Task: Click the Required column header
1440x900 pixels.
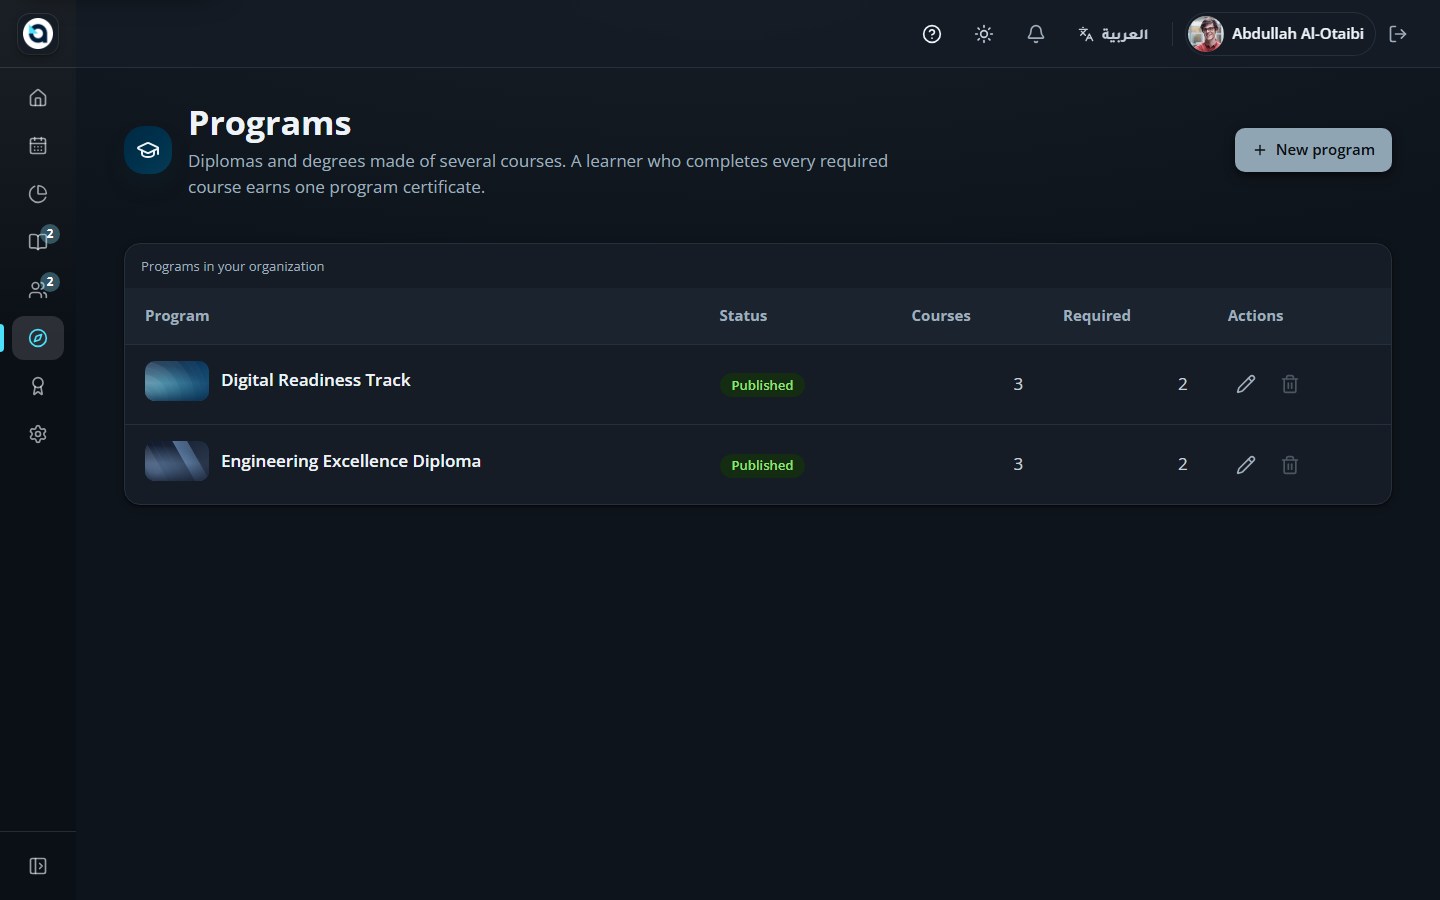Action: pos(1097,316)
